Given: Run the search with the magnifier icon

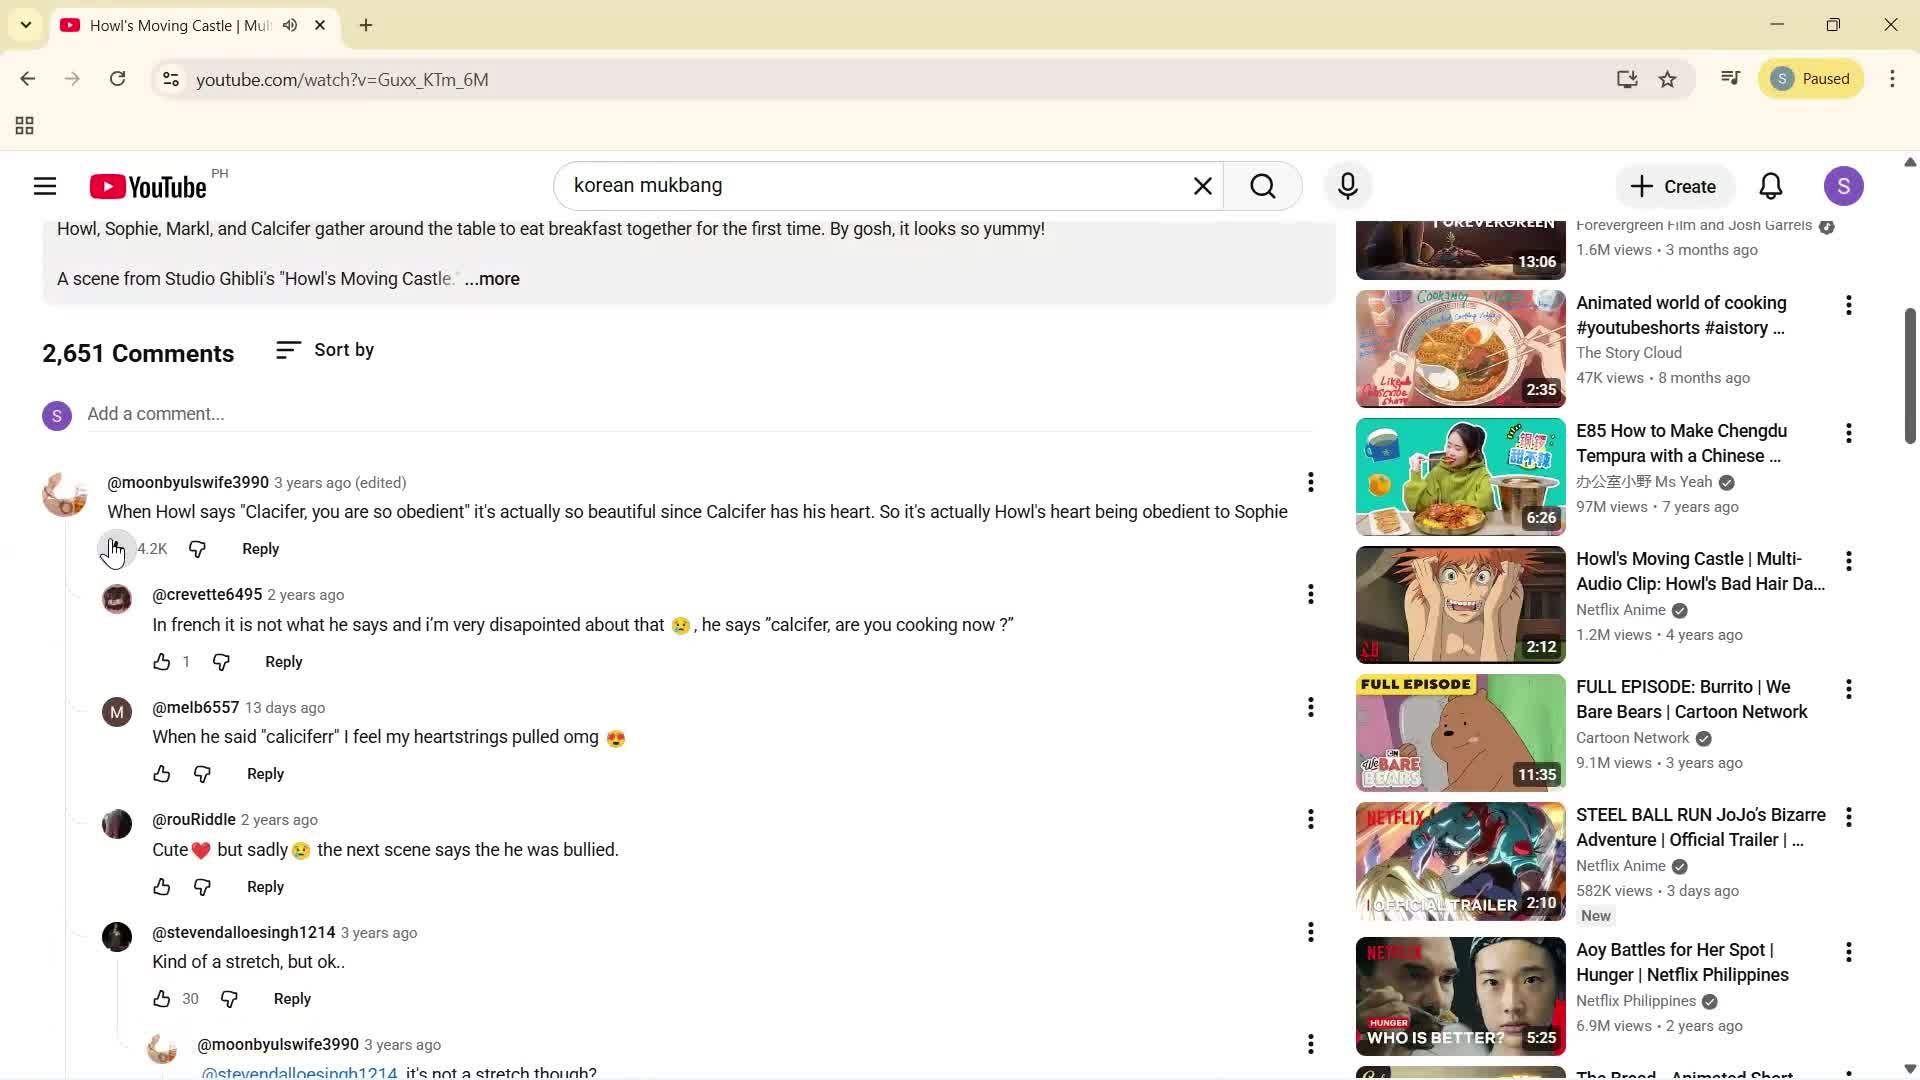Looking at the screenshot, I should pos(1263,185).
